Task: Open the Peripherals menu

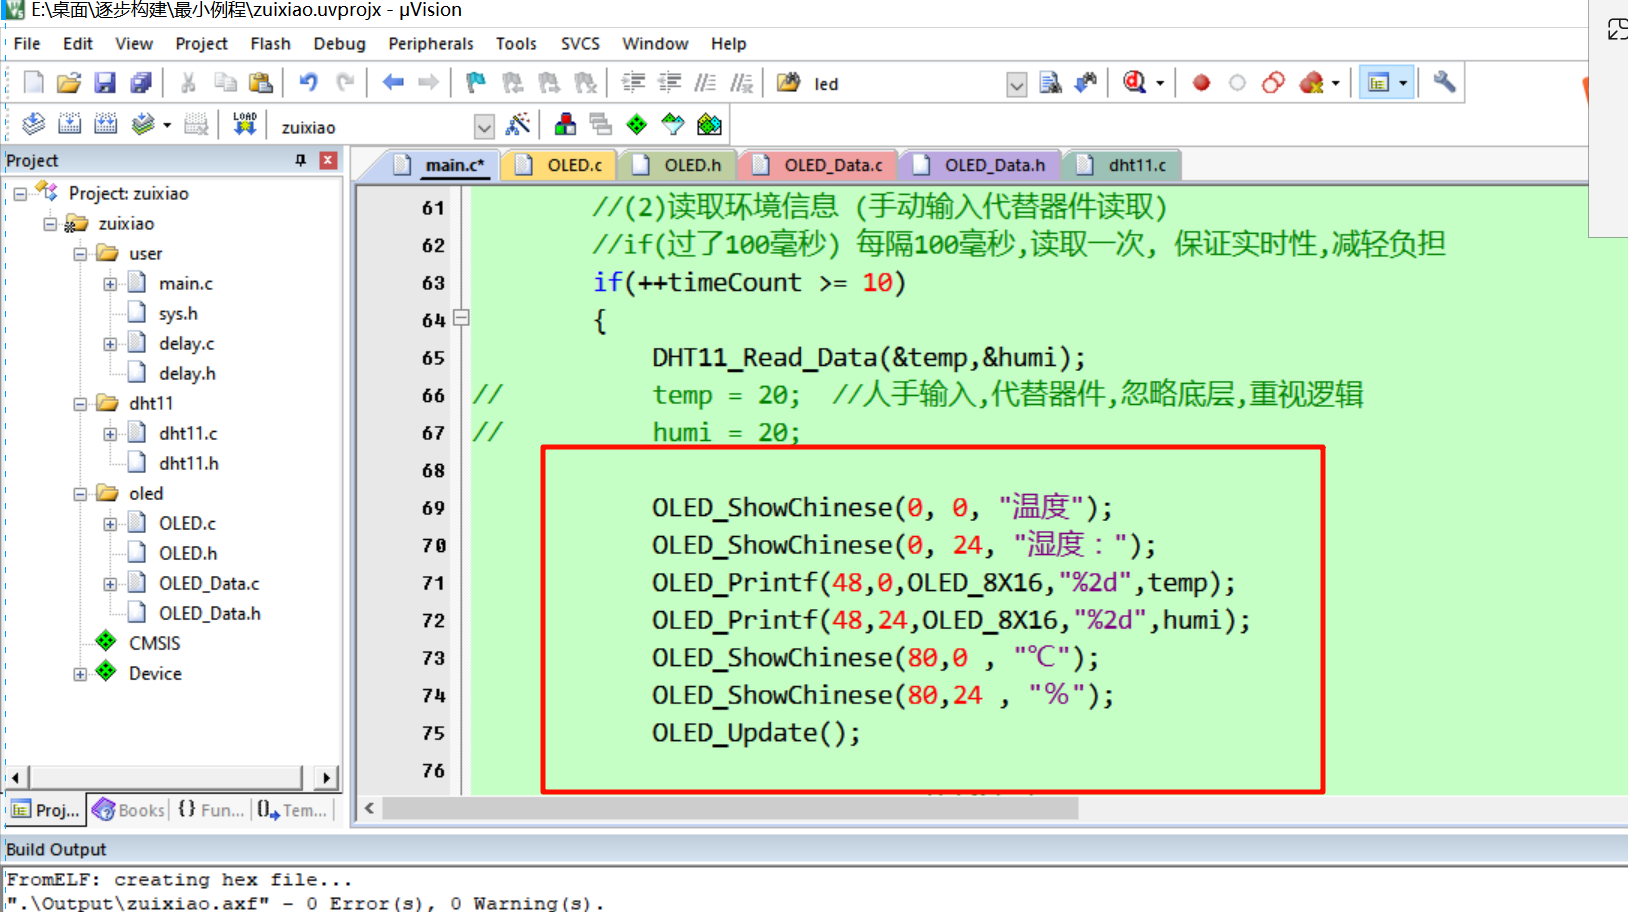Action: click(431, 44)
